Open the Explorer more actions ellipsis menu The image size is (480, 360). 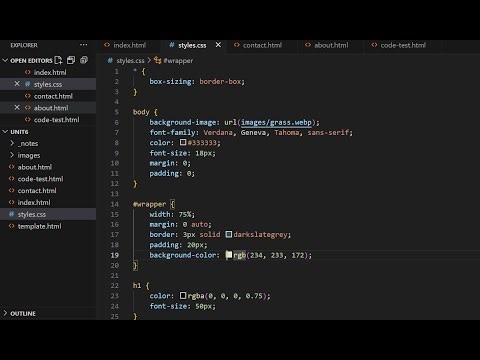click(x=83, y=45)
